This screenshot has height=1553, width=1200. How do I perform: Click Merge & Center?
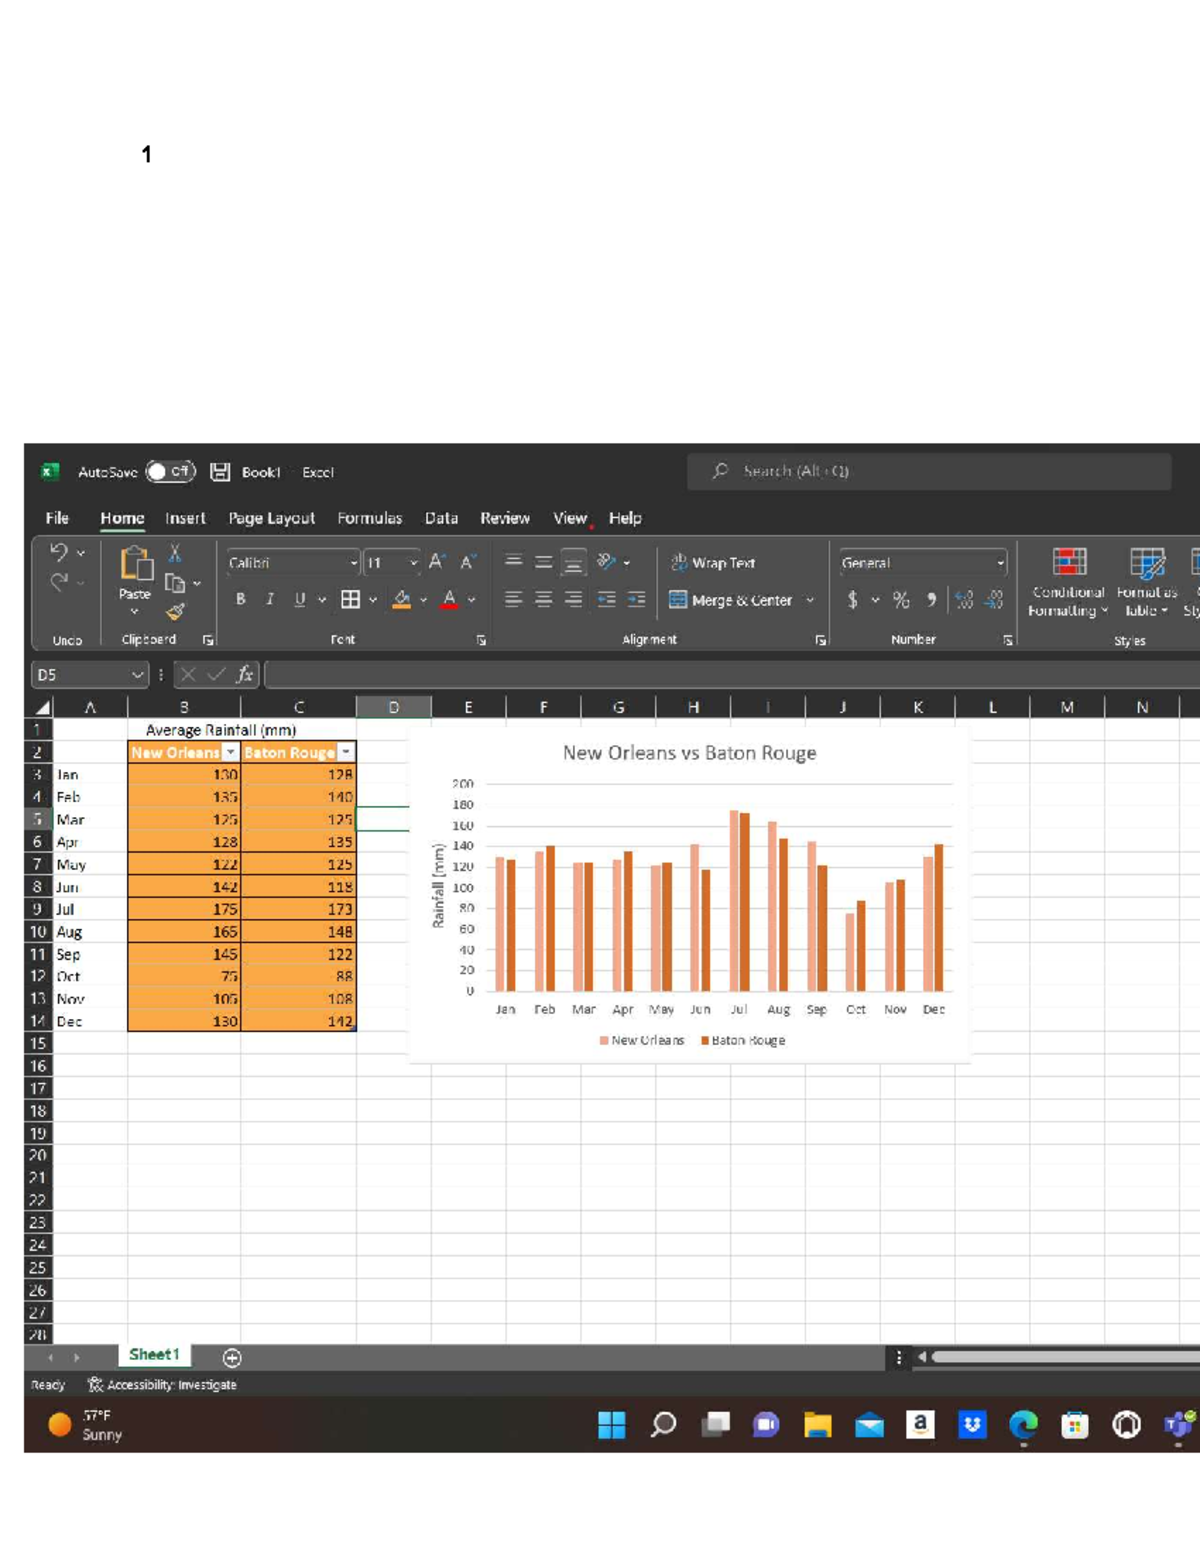click(x=731, y=600)
